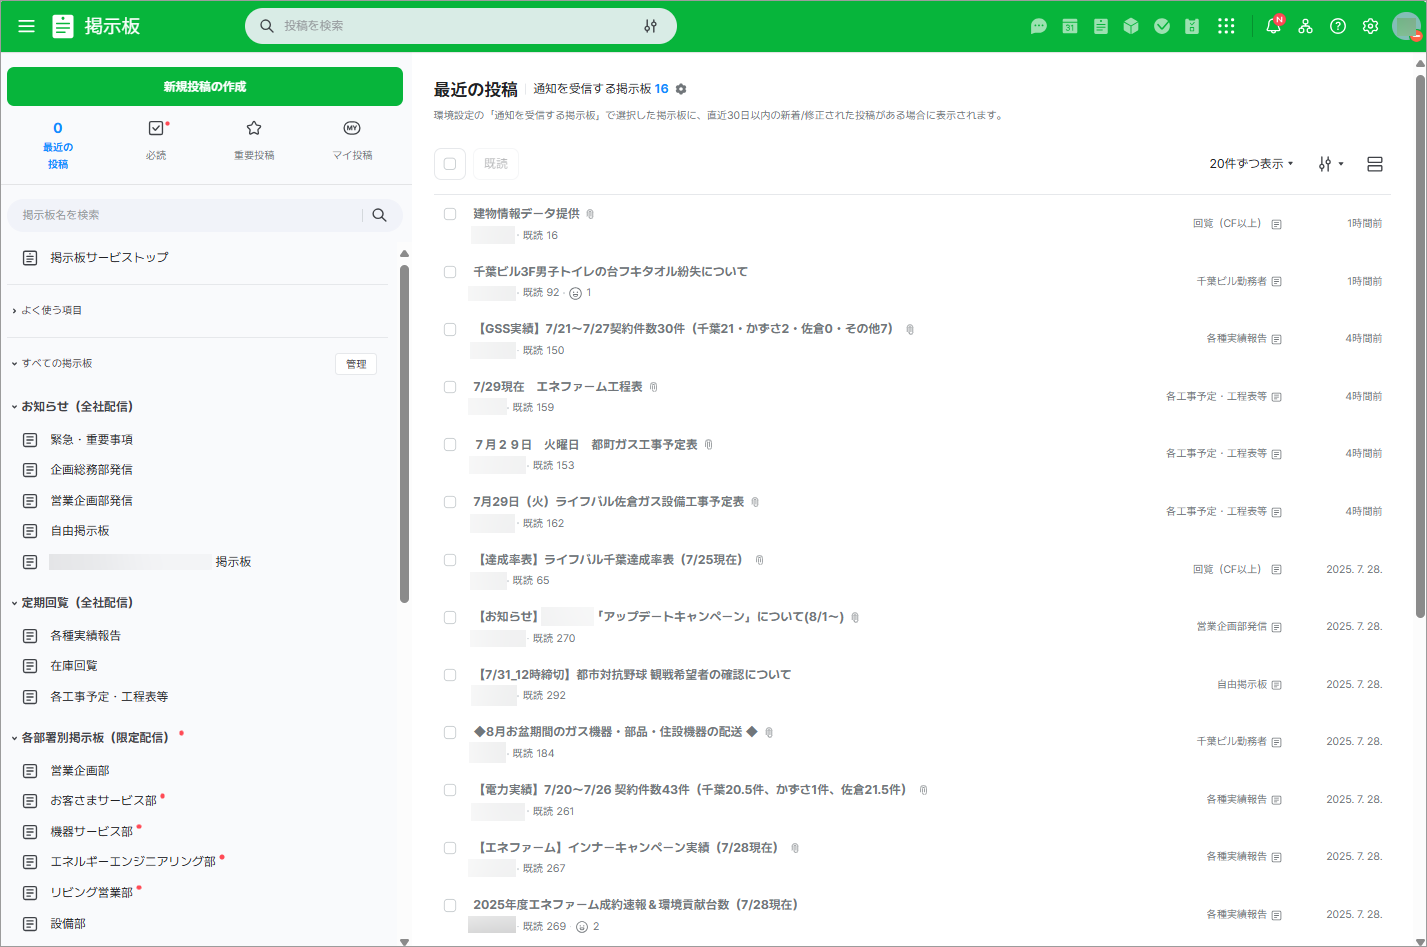This screenshot has width=1427, height=947.
Task: Tick the select-all checkbox beside 既読
Action: 450,164
